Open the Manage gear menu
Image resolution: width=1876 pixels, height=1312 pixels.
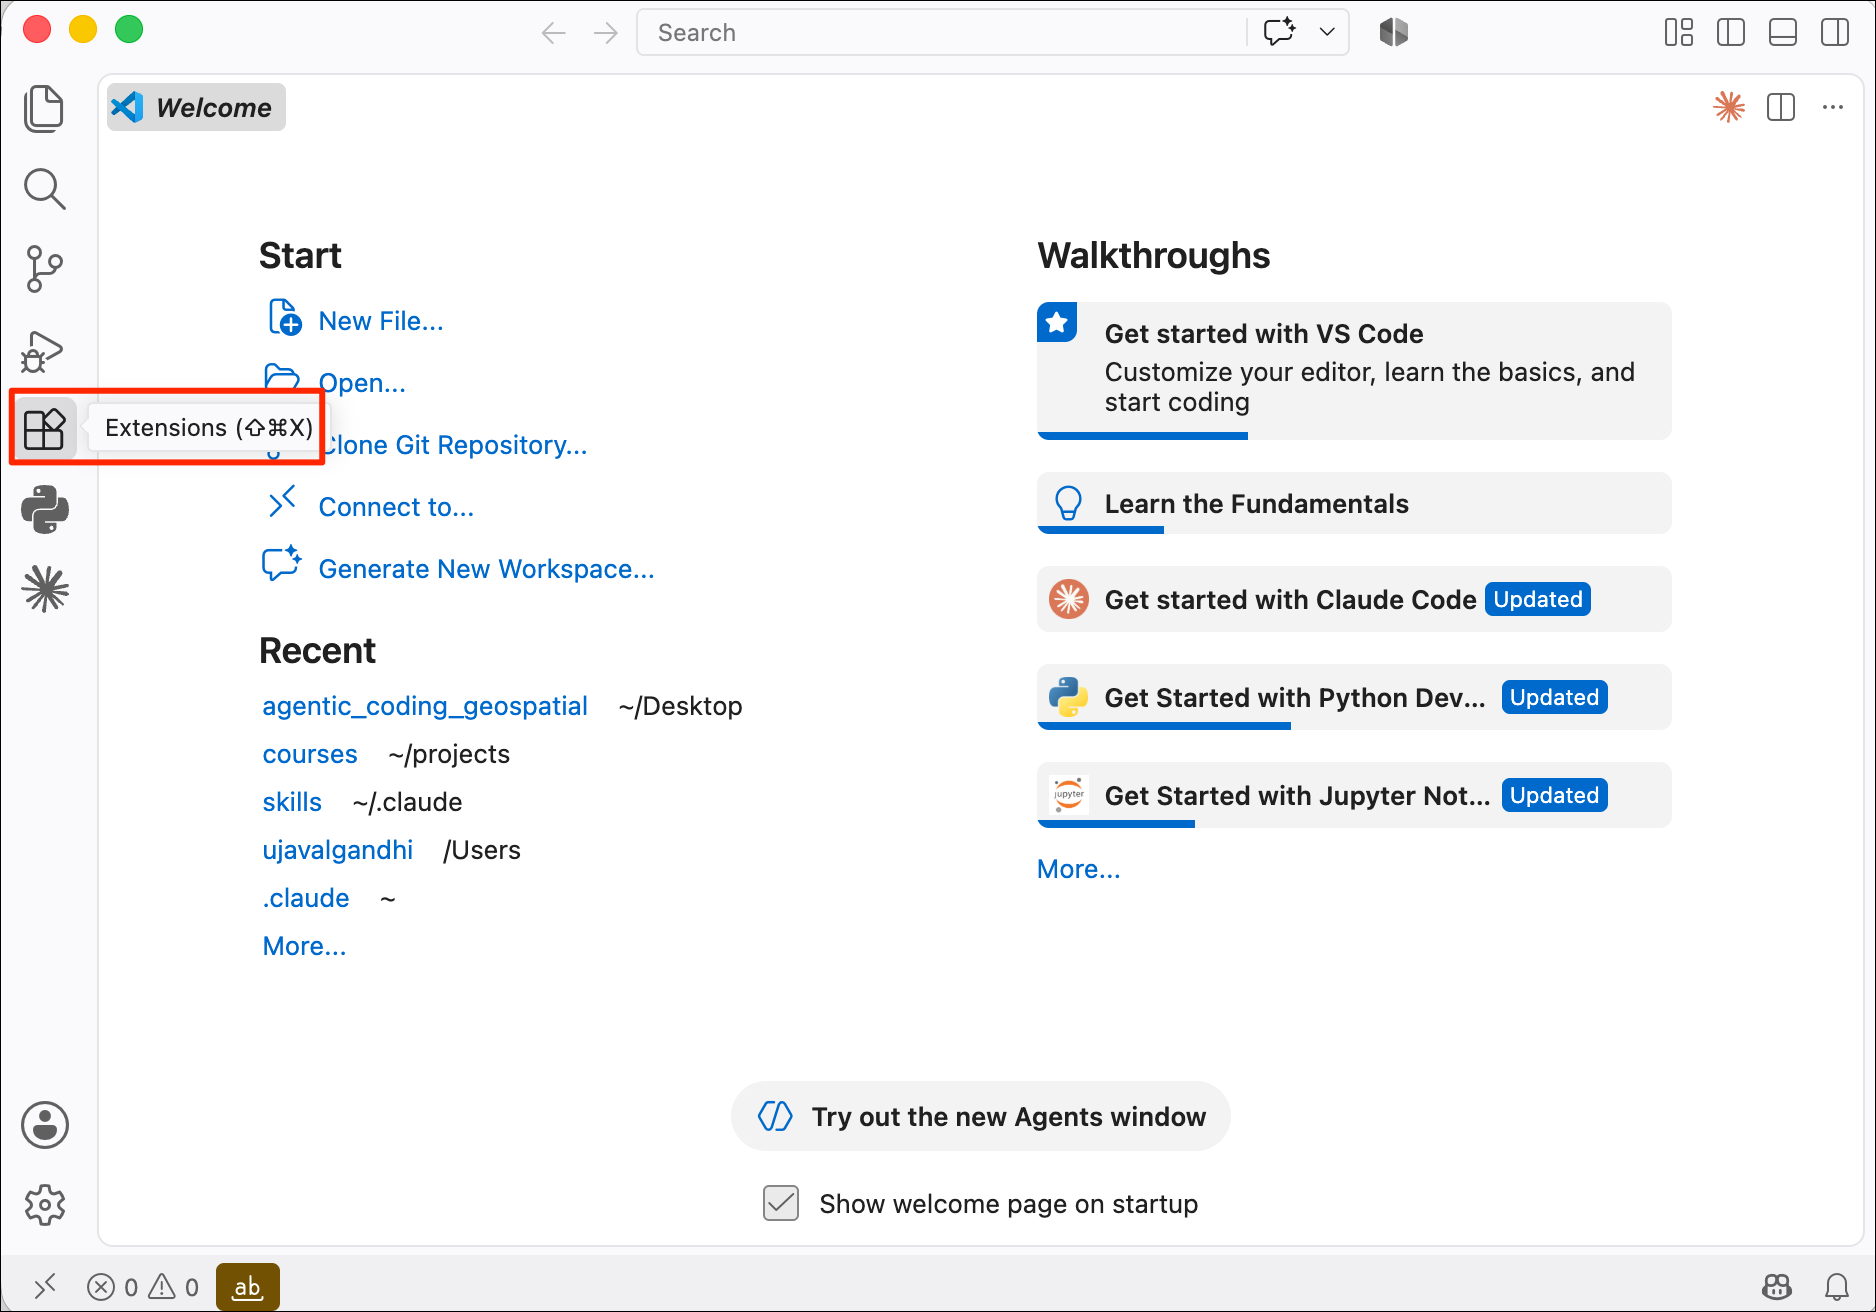[x=45, y=1205]
